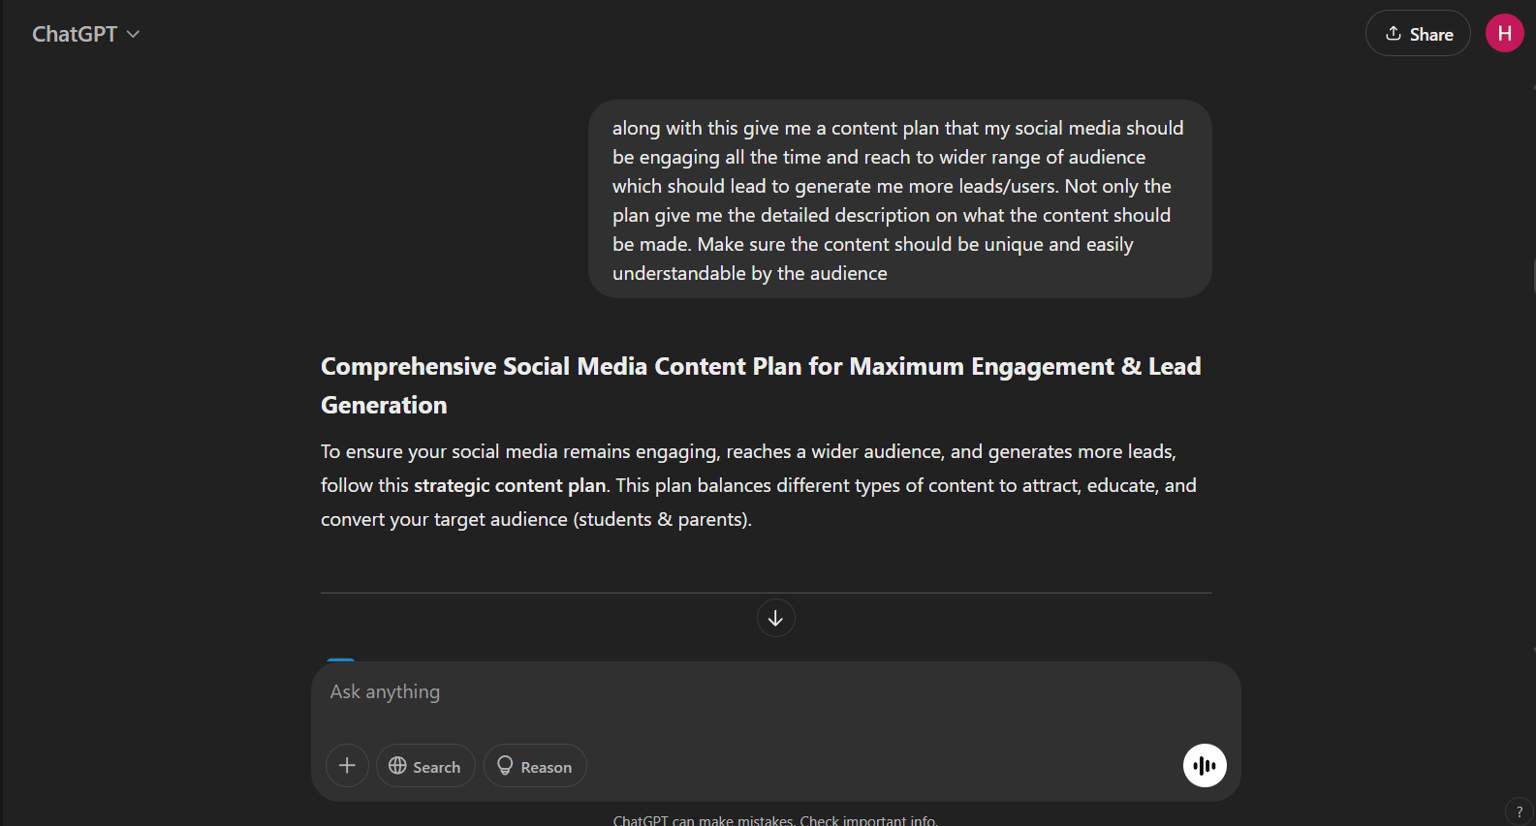This screenshot has height=826, width=1536.
Task: Start voice mode with the waveform button
Action: click(x=1205, y=766)
